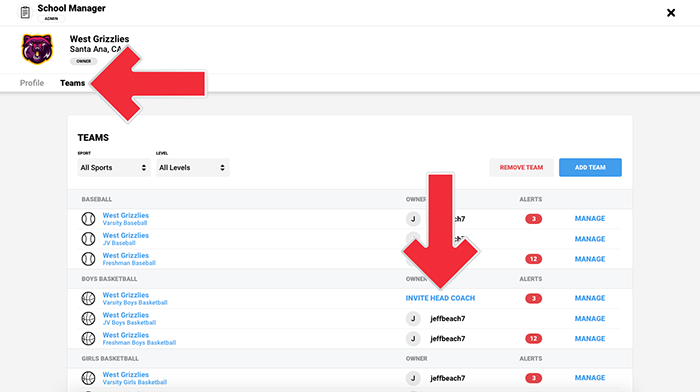The image size is (700, 392).
Task: Click the Add Team button
Action: (x=590, y=167)
